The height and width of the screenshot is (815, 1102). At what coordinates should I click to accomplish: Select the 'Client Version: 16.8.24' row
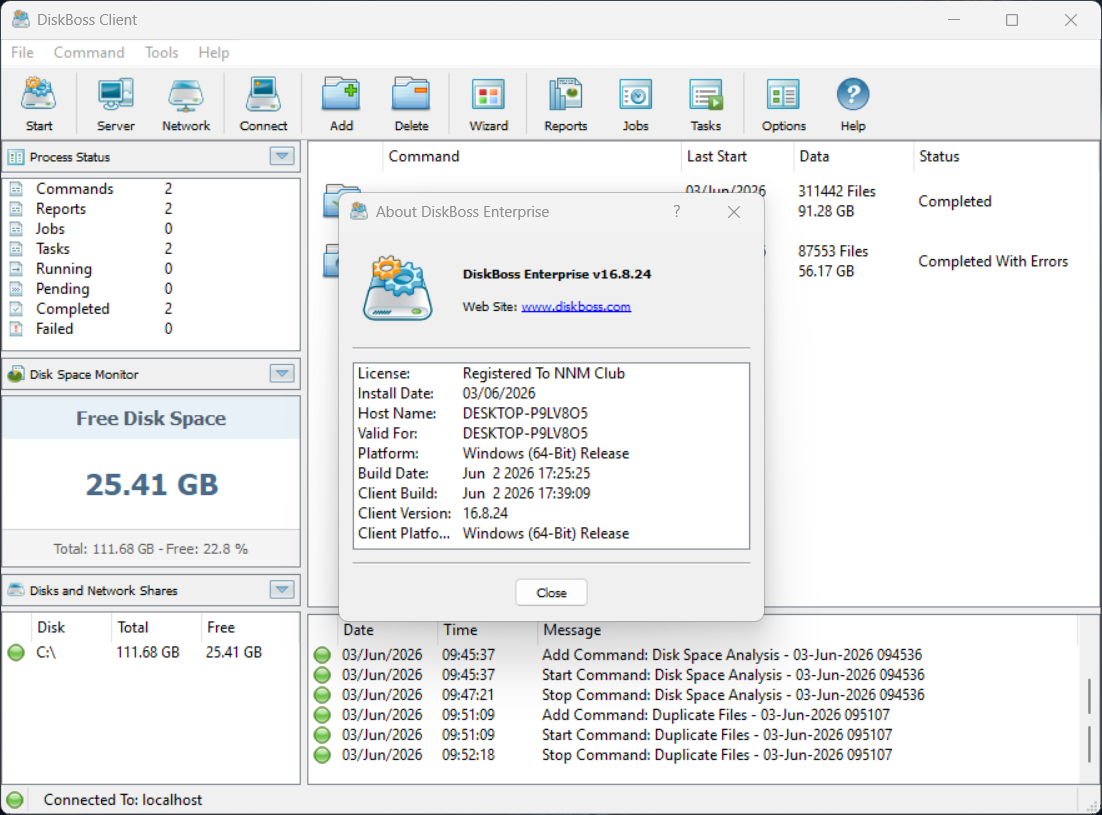coord(551,513)
